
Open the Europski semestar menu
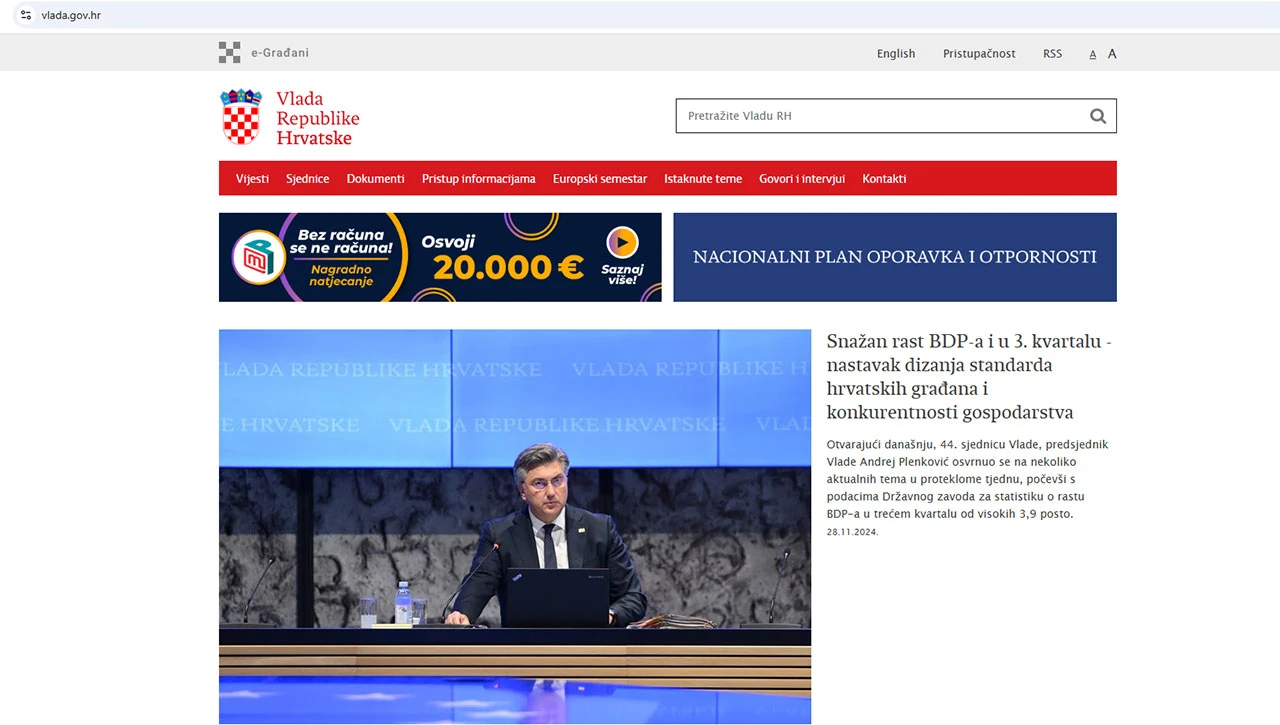(x=600, y=179)
